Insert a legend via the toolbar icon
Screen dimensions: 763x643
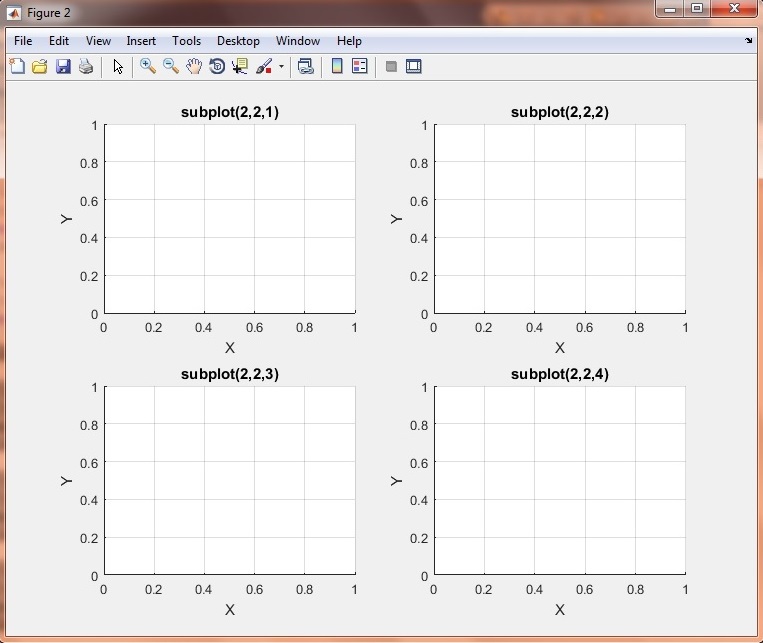360,66
